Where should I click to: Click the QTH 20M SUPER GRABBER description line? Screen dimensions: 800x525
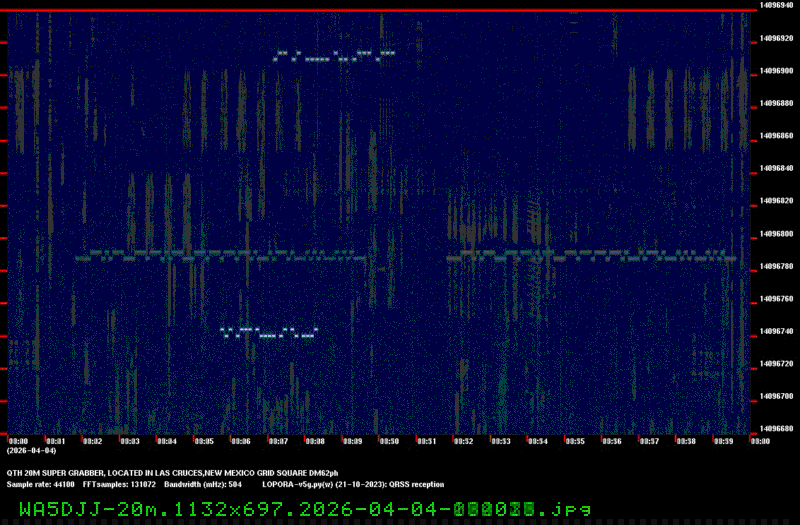(x=172, y=473)
